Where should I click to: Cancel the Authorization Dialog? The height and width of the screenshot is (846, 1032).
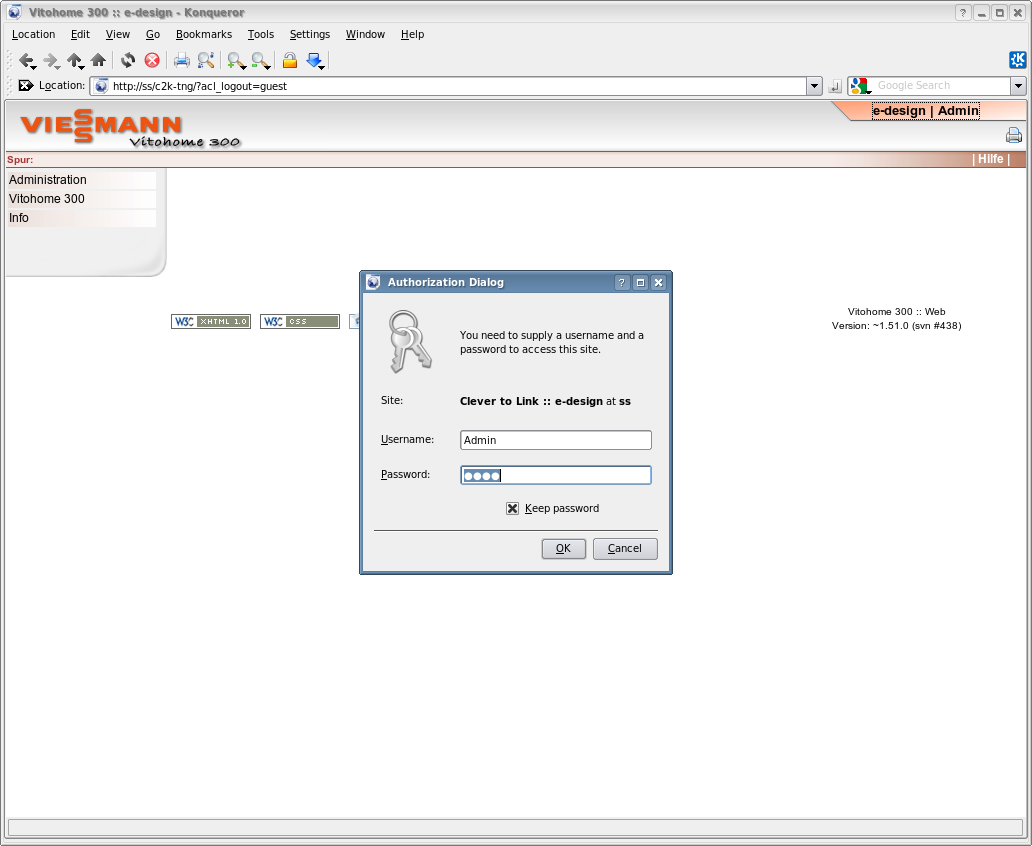point(624,548)
